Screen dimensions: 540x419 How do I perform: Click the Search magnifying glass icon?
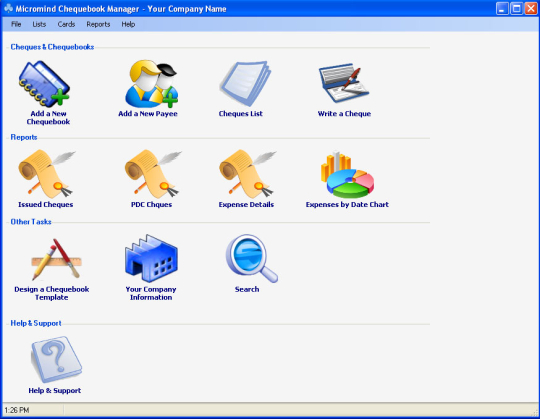[251, 259]
